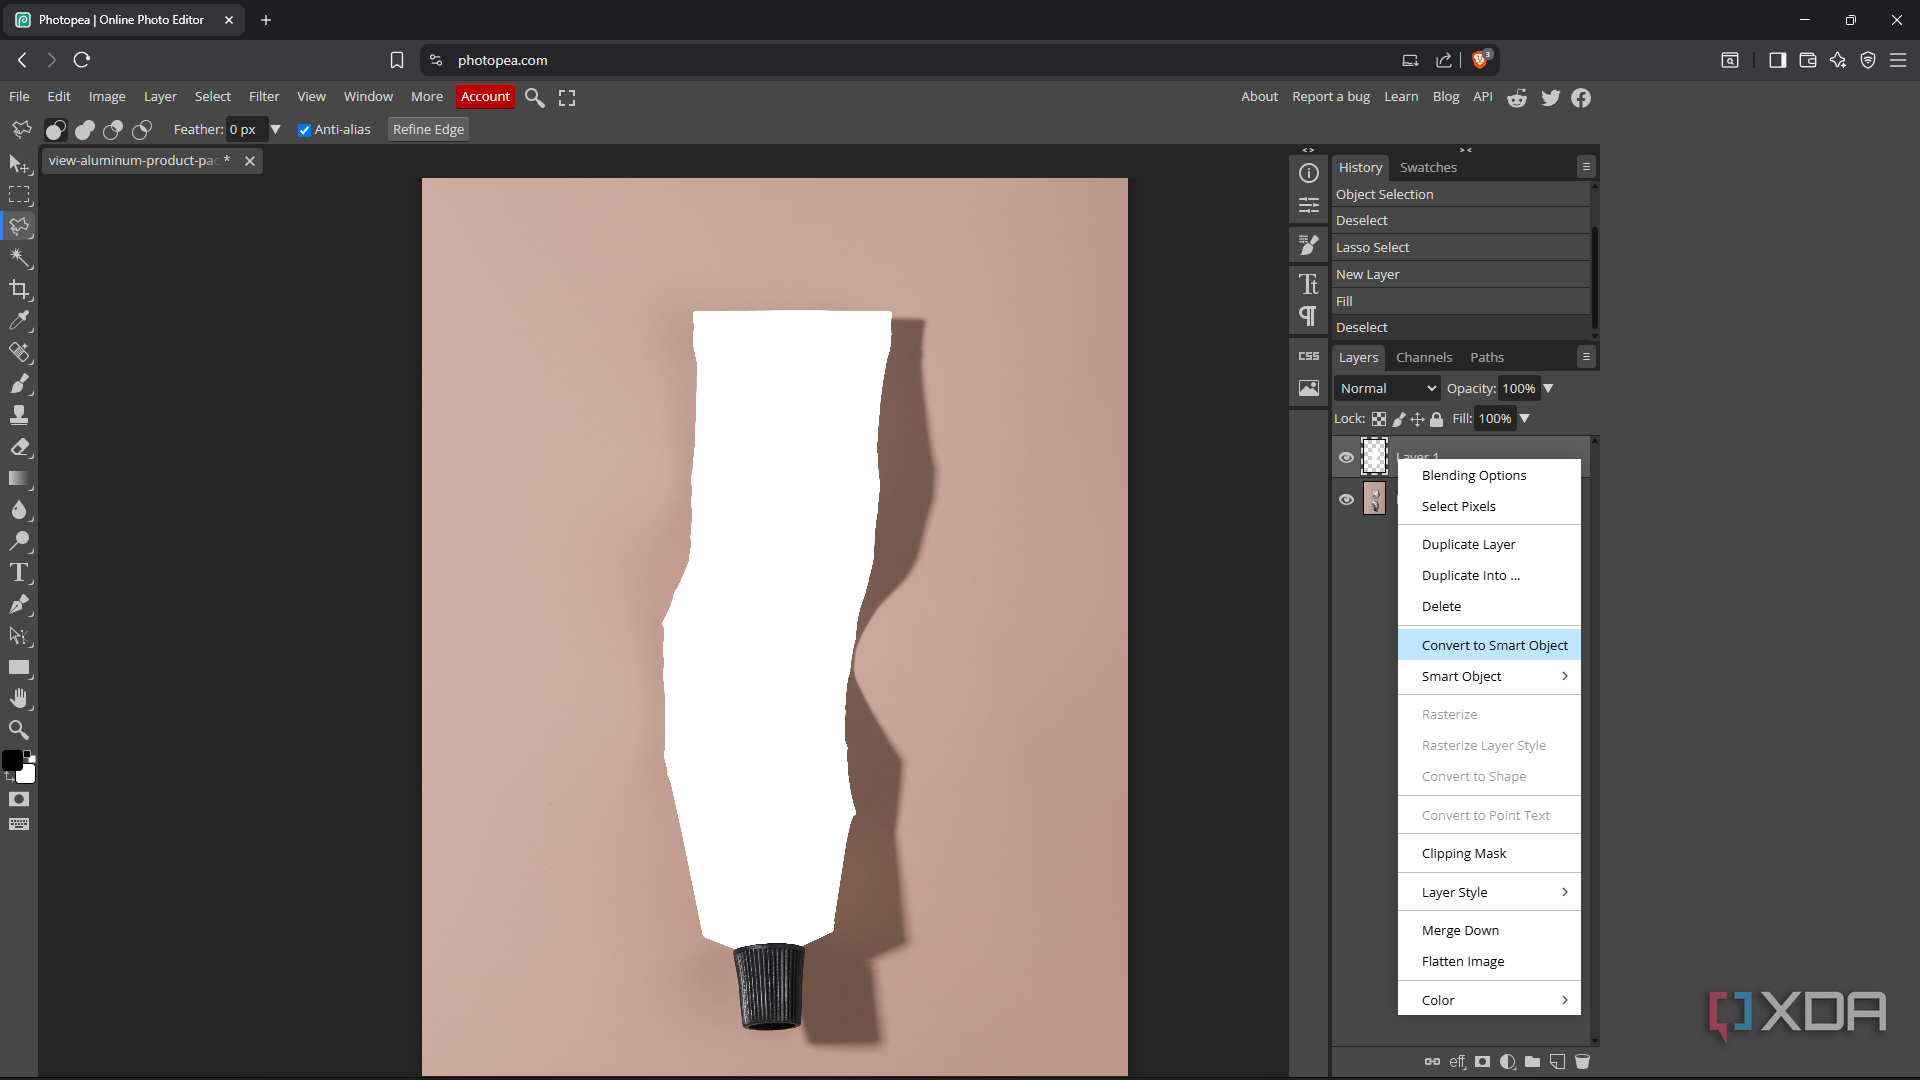
Task: Select the Rectangle Select tool
Action: click(x=19, y=195)
